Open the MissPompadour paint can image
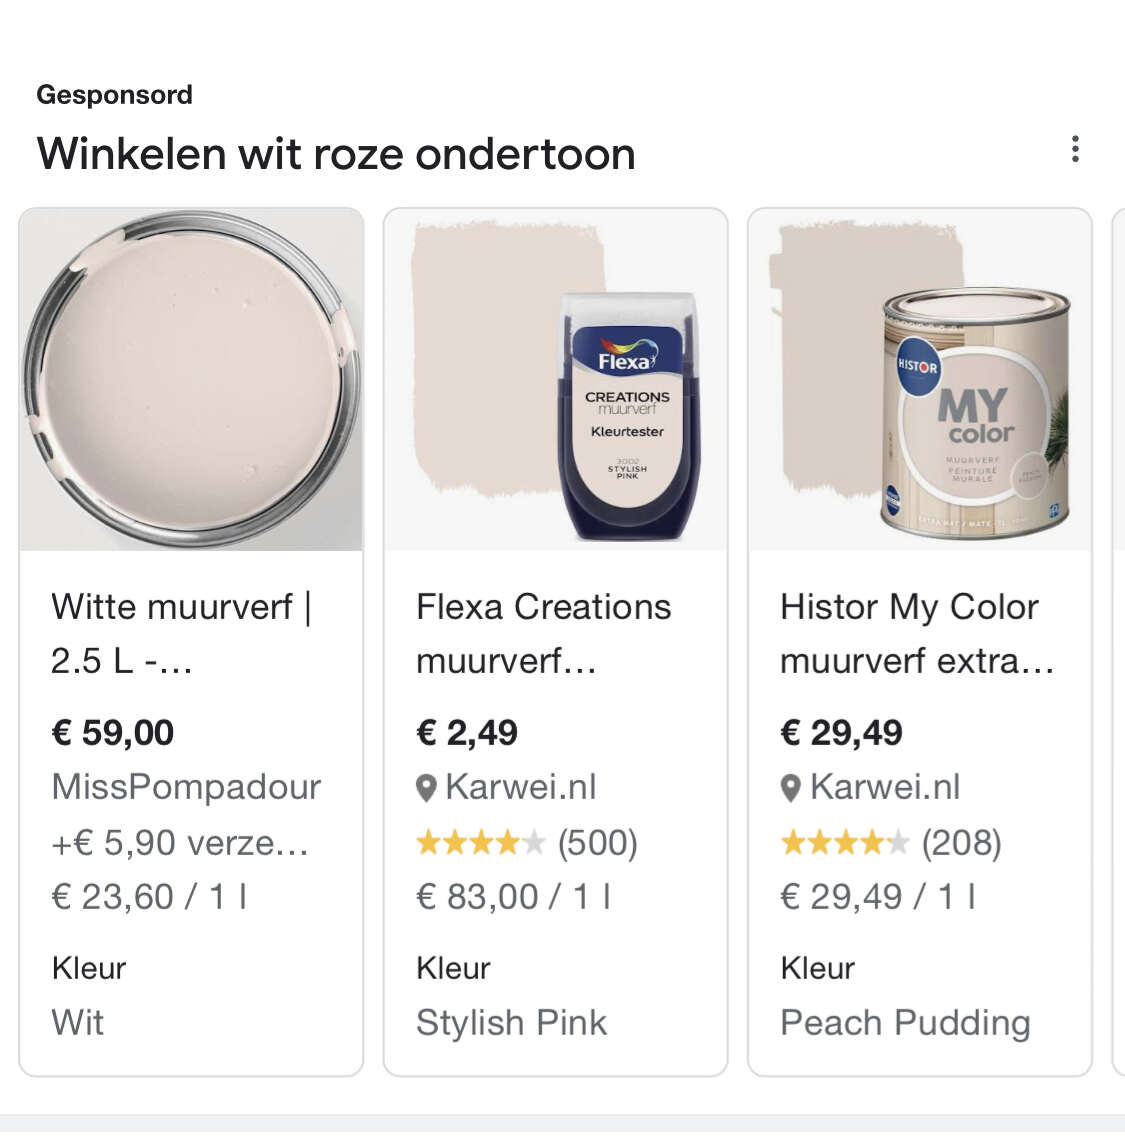This screenshot has width=1125, height=1143. pos(191,380)
